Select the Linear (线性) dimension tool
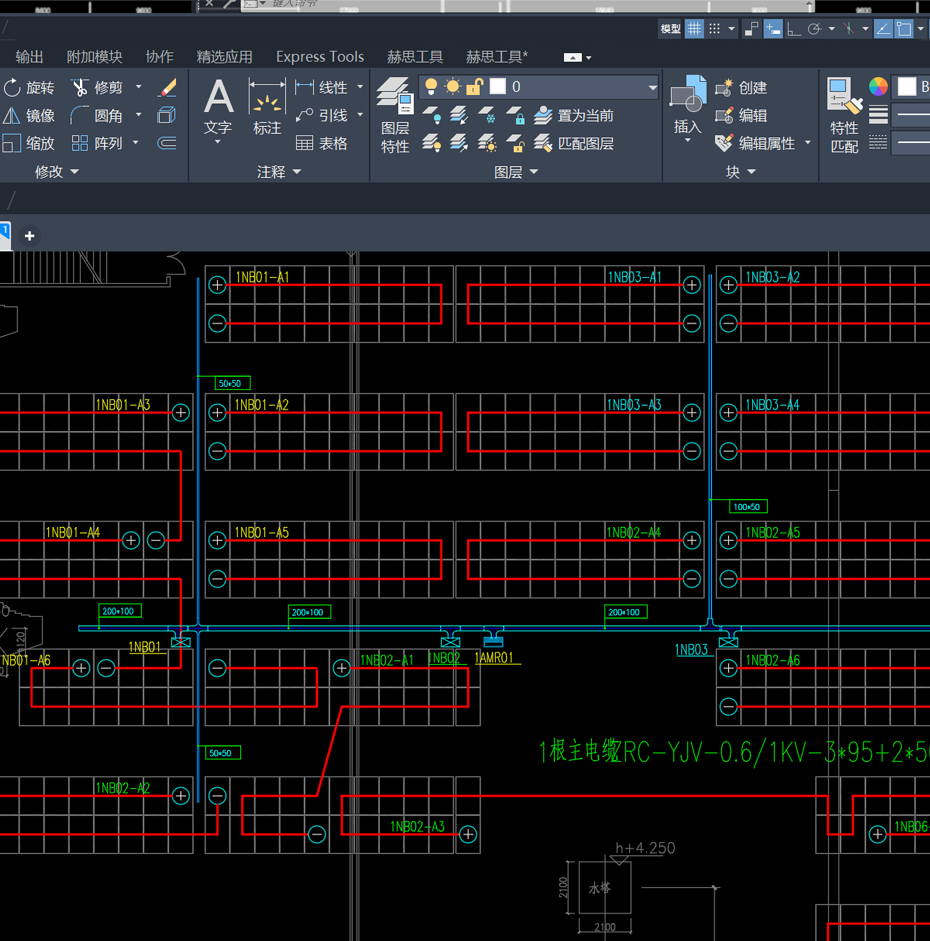The height and width of the screenshot is (941, 930). click(x=322, y=88)
